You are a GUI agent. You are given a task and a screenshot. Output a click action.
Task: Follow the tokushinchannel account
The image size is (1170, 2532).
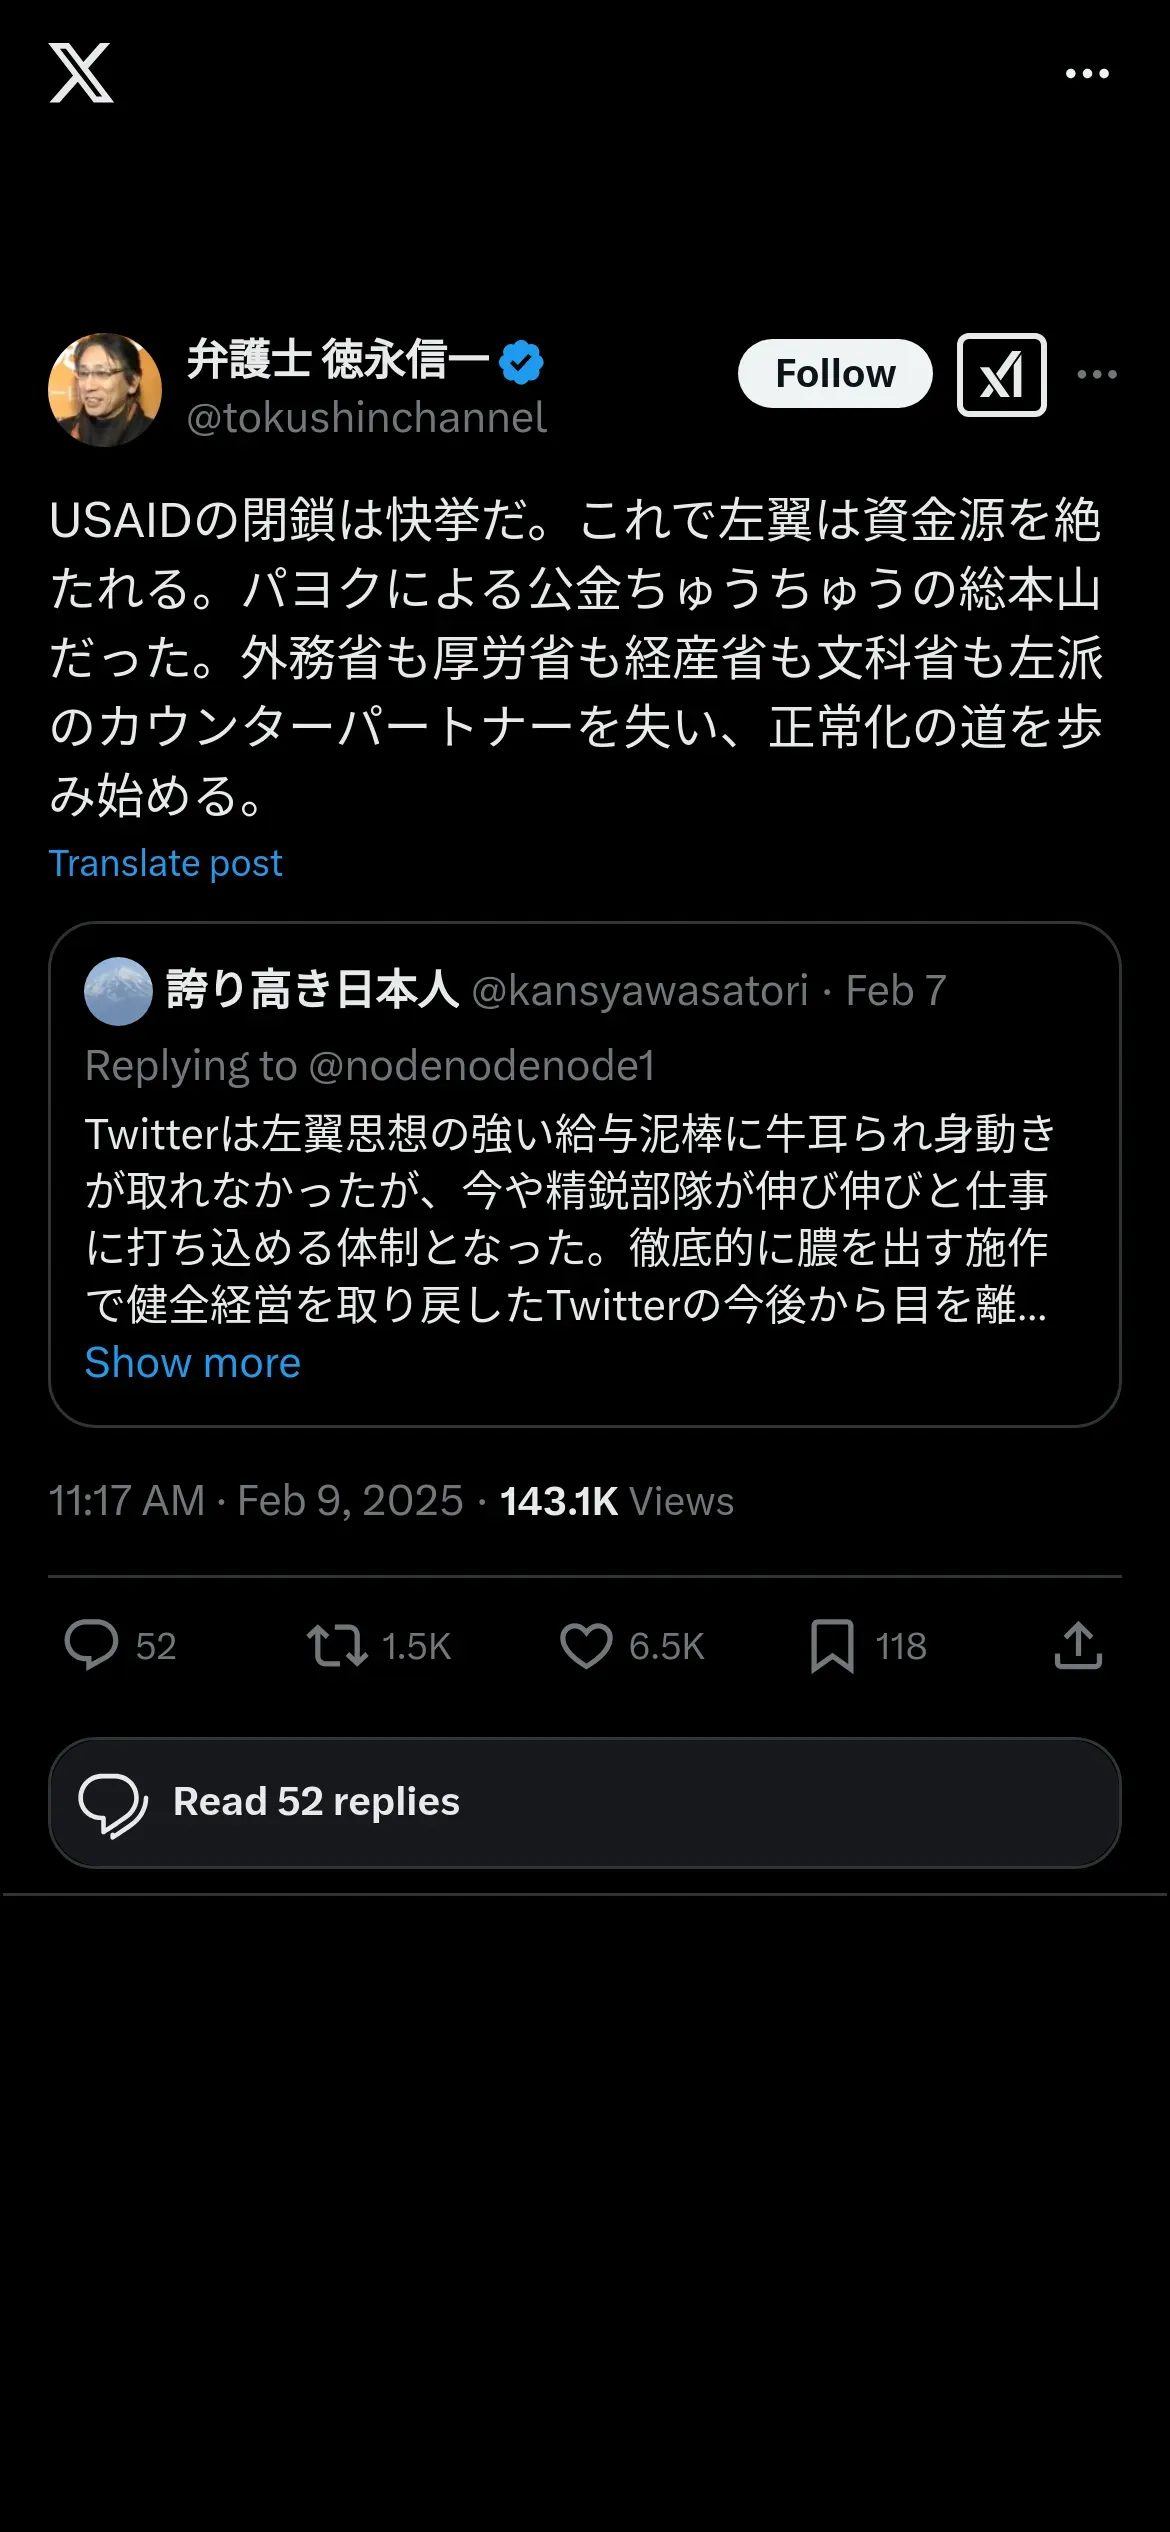pos(835,374)
